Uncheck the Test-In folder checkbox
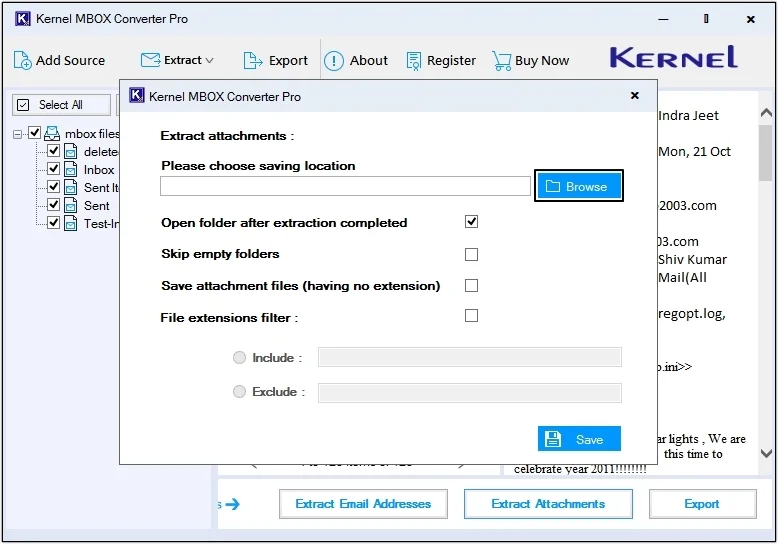The height and width of the screenshot is (545, 779). (53, 222)
